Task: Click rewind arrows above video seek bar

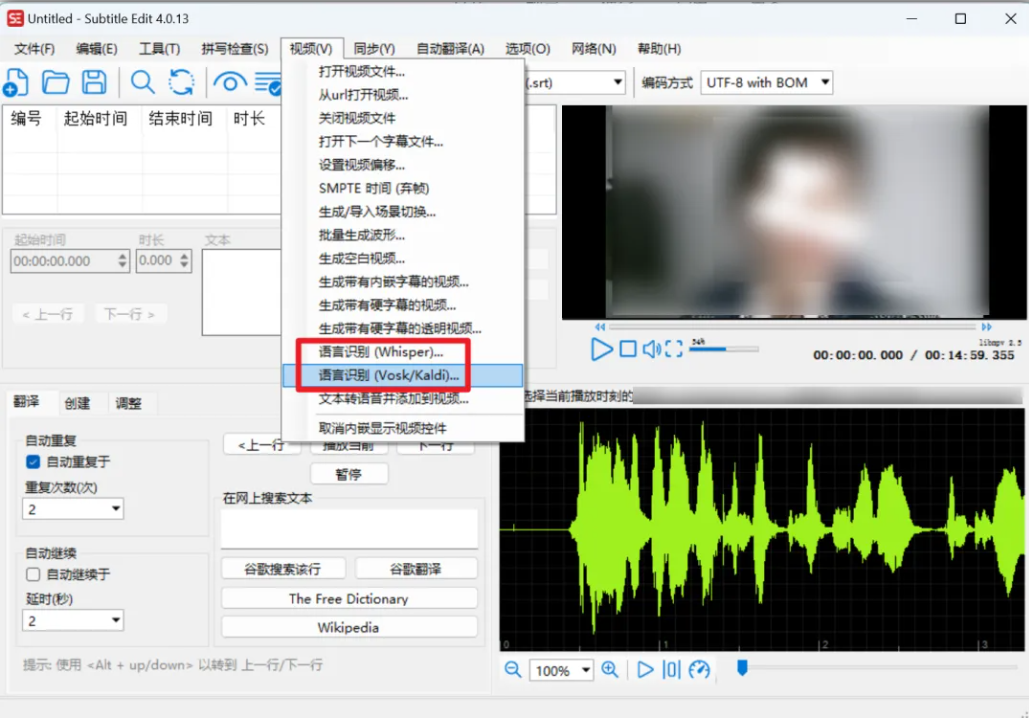Action: pyautogui.click(x=600, y=327)
